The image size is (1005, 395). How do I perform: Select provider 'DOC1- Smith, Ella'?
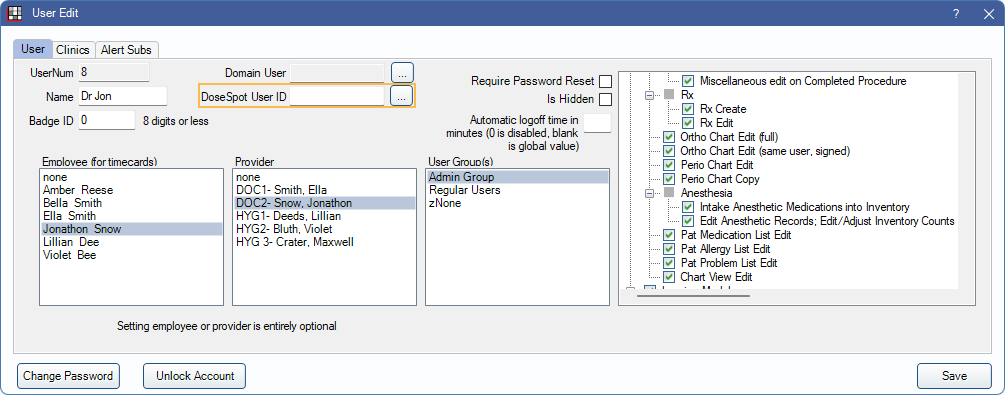coord(324,190)
